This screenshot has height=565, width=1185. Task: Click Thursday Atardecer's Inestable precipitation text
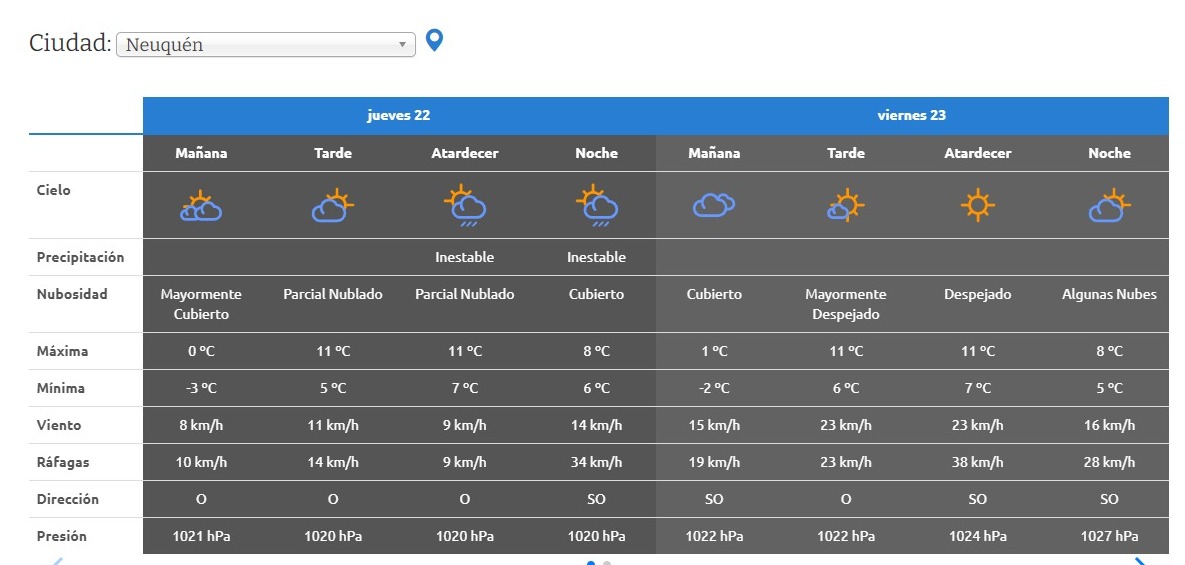tap(465, 257)
